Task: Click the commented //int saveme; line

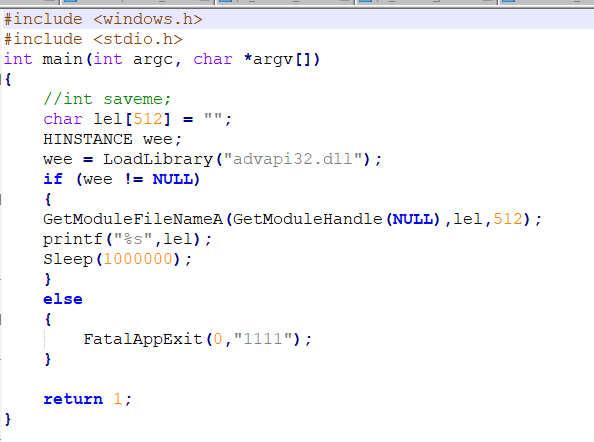Action: (x=107, y=99)
